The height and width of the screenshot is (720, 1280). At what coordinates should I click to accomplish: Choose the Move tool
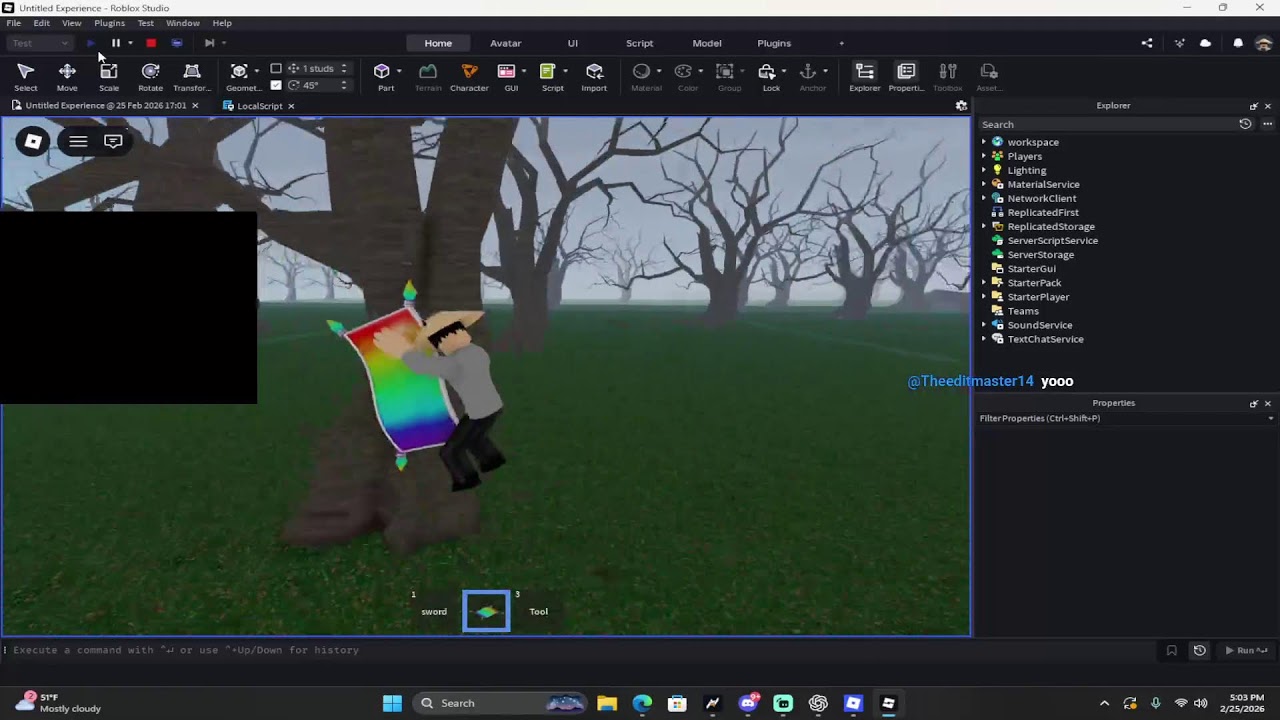pos(67,77)
